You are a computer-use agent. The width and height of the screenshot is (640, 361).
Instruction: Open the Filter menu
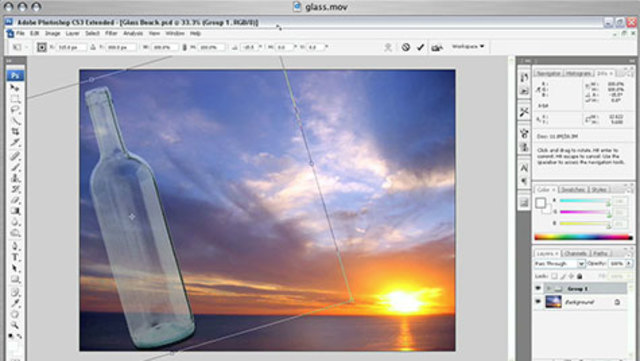point(111,33)
